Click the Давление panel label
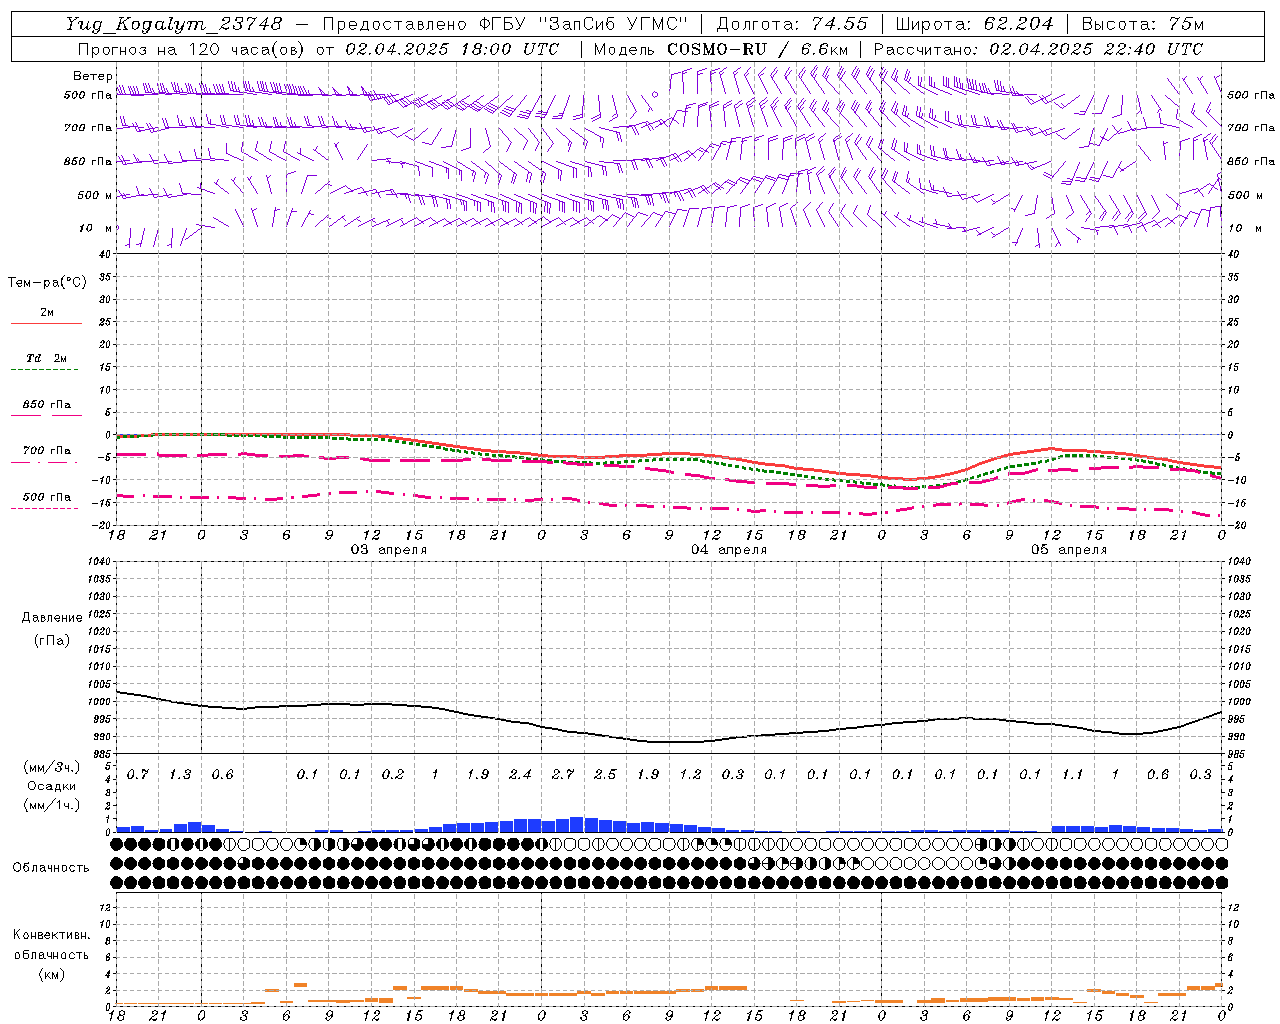Image resolution: width=1280 pixels, height=1024 pixels. pos(52,618)
